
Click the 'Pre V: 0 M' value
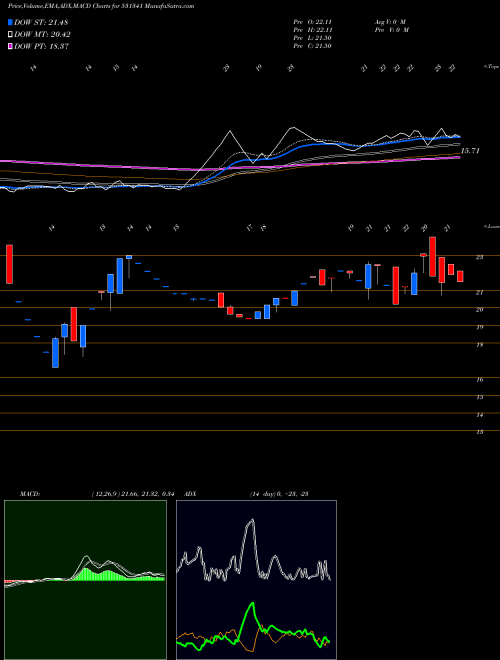pos(391,30)
